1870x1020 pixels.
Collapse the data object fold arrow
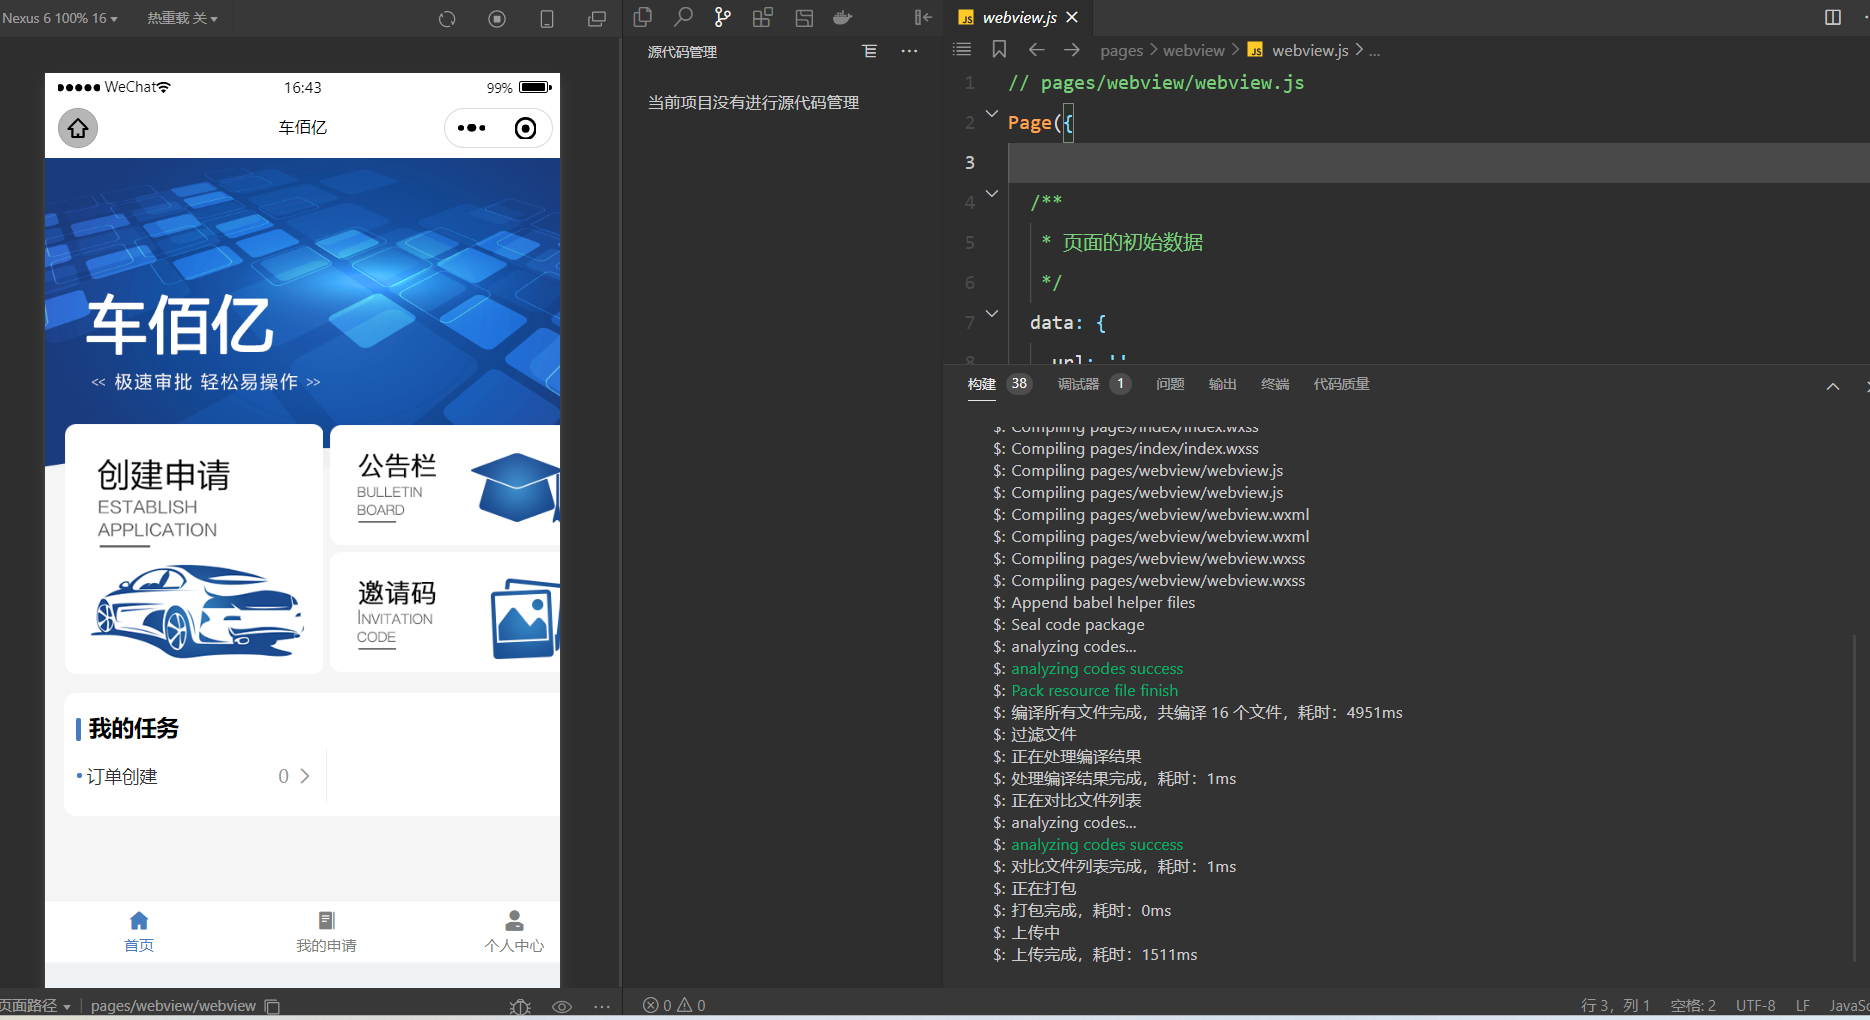tap(992, 314)
